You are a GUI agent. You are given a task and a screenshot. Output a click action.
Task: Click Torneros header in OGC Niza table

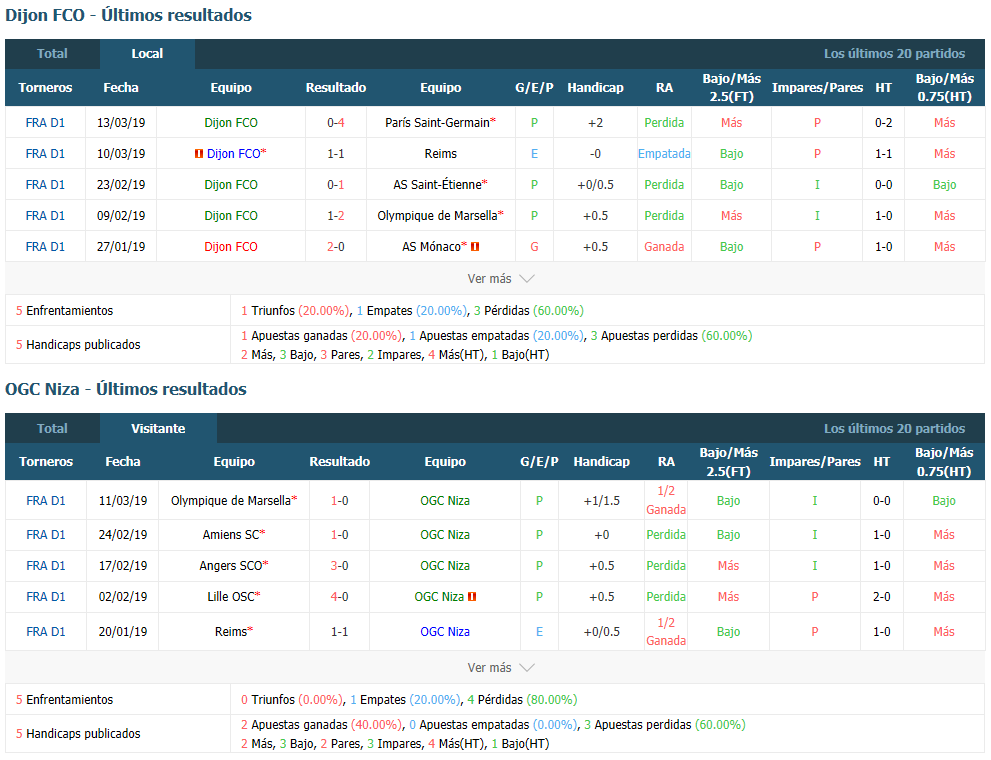coord(46,462)
